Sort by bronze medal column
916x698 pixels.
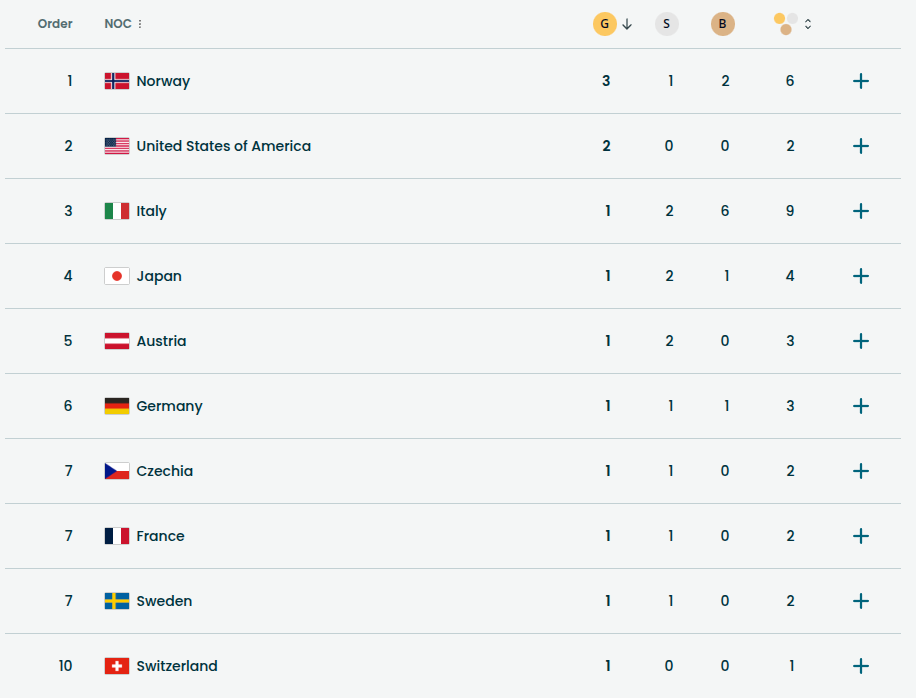(x=722, y=24)
